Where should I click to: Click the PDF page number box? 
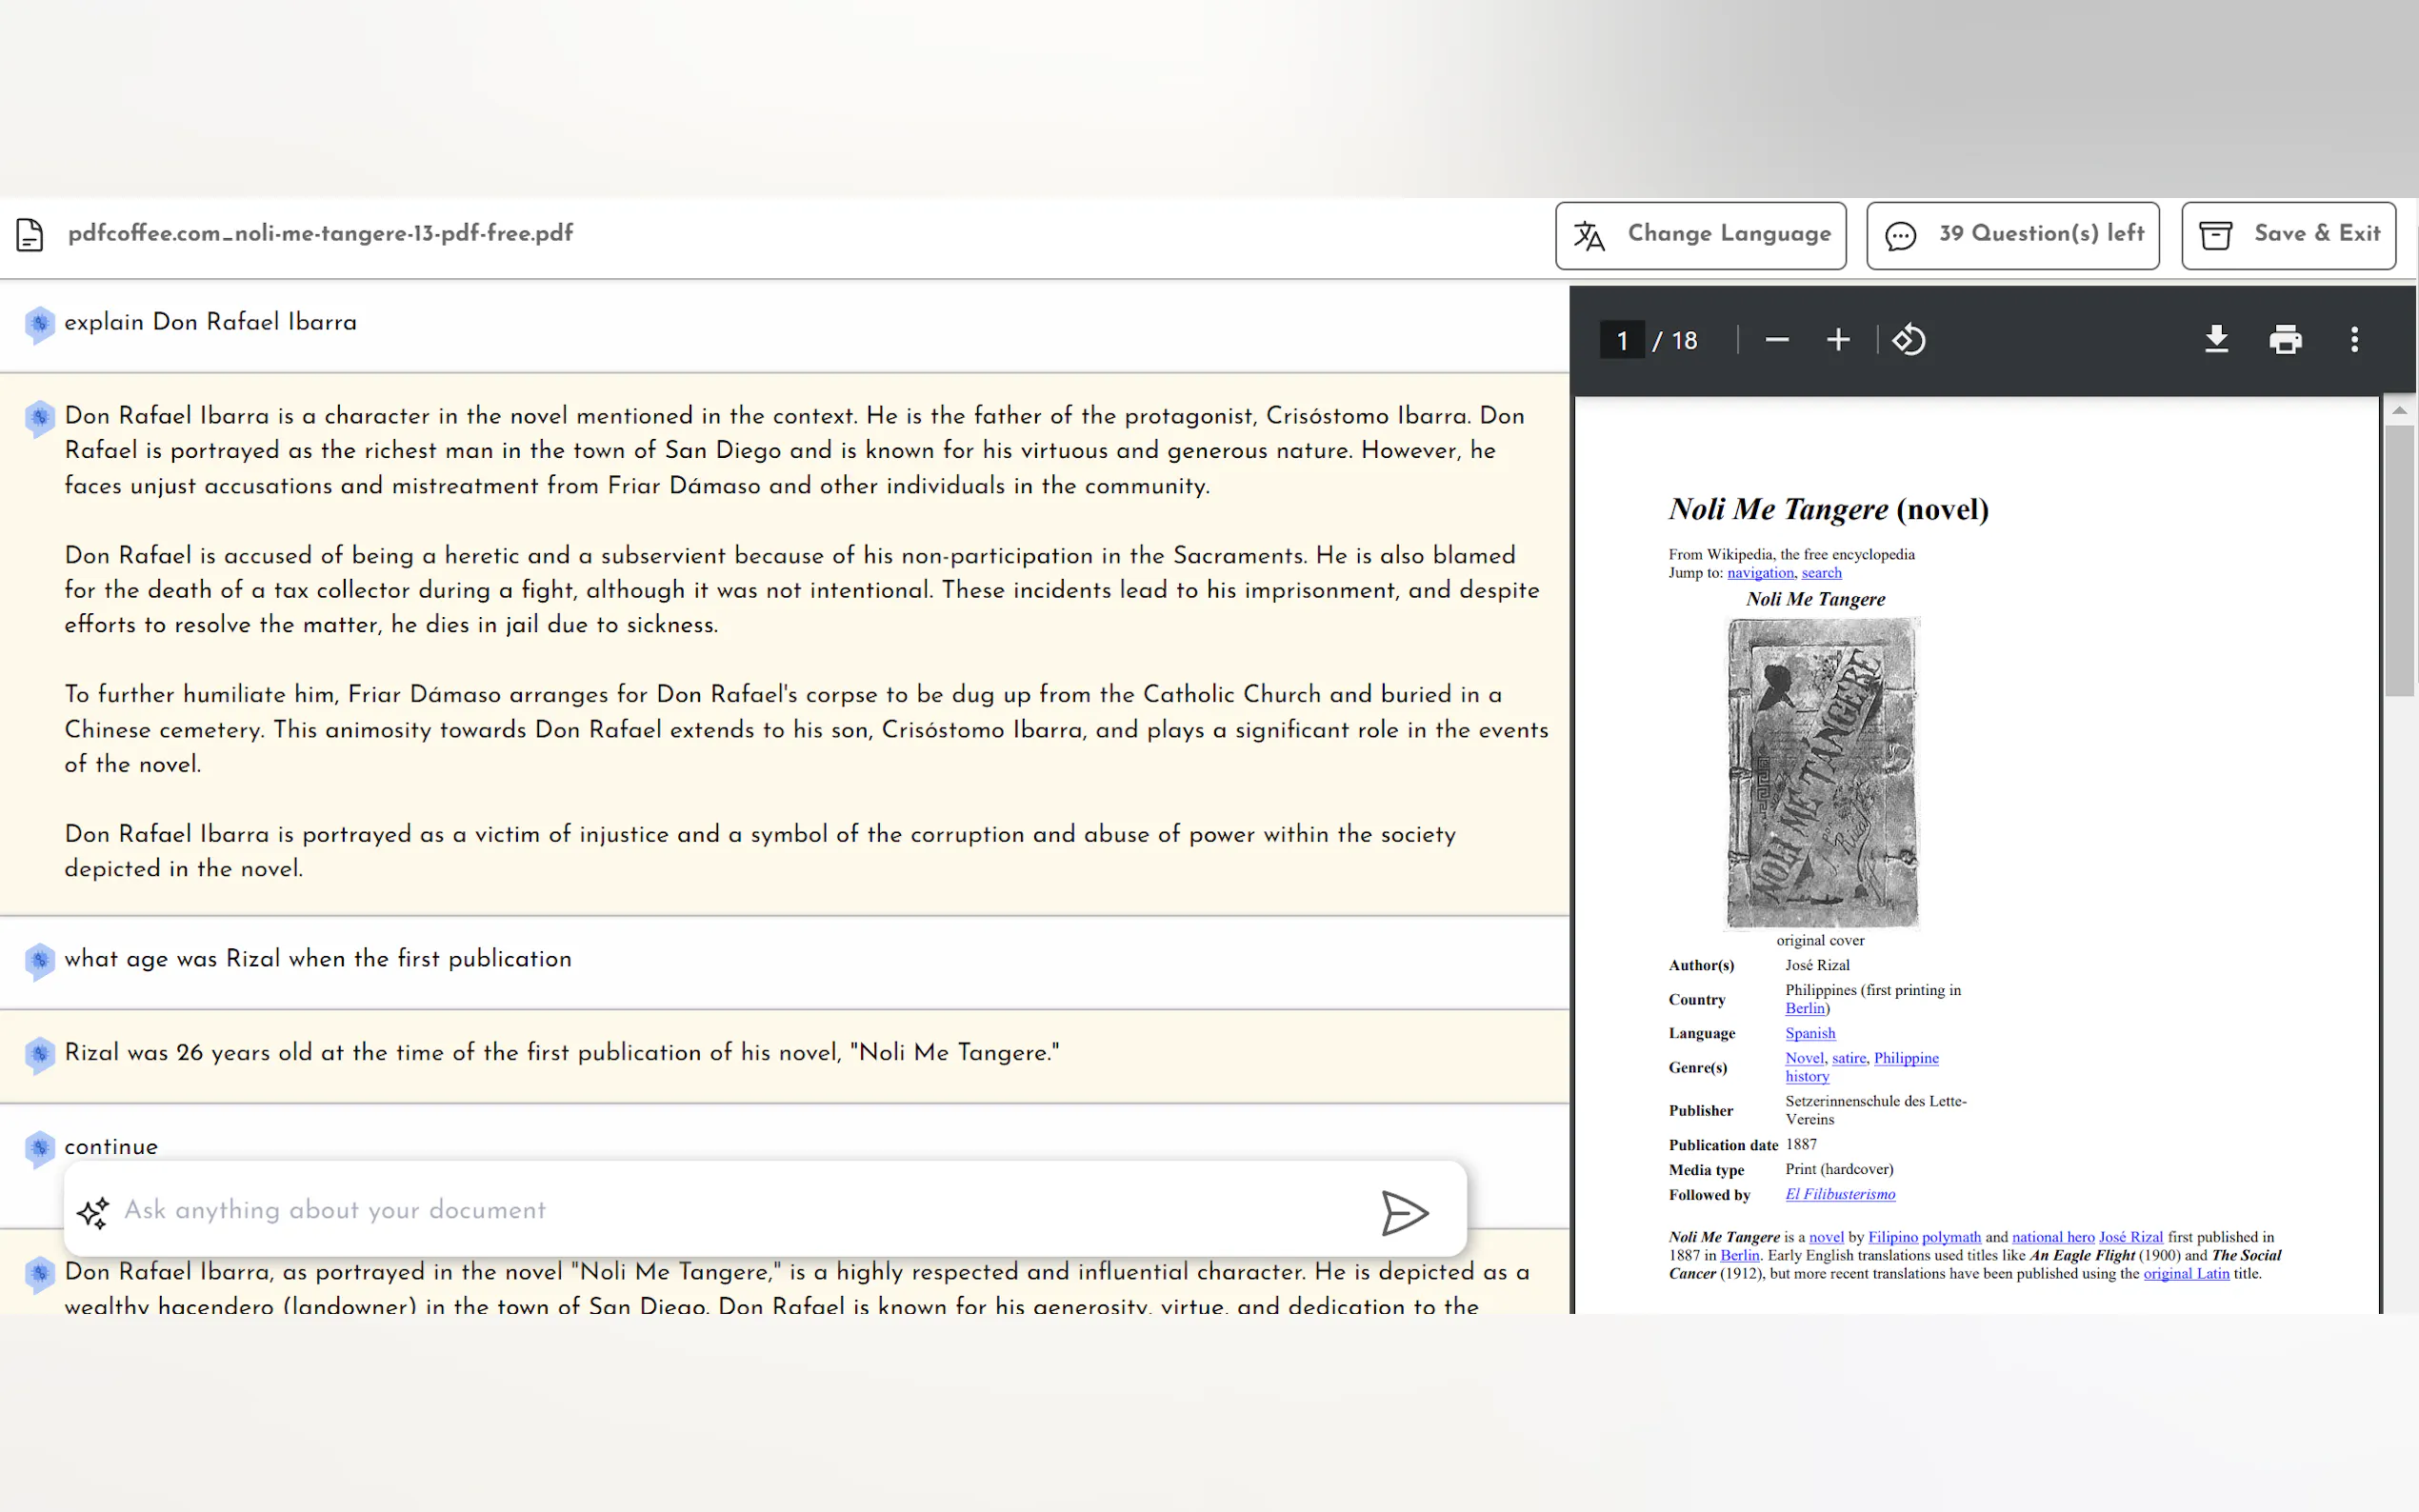tap(1622, 341)
